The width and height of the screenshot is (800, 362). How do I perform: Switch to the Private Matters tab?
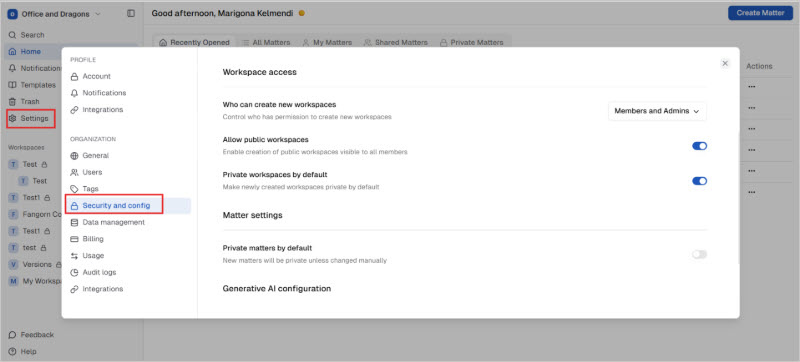click(x=471, y=42)
